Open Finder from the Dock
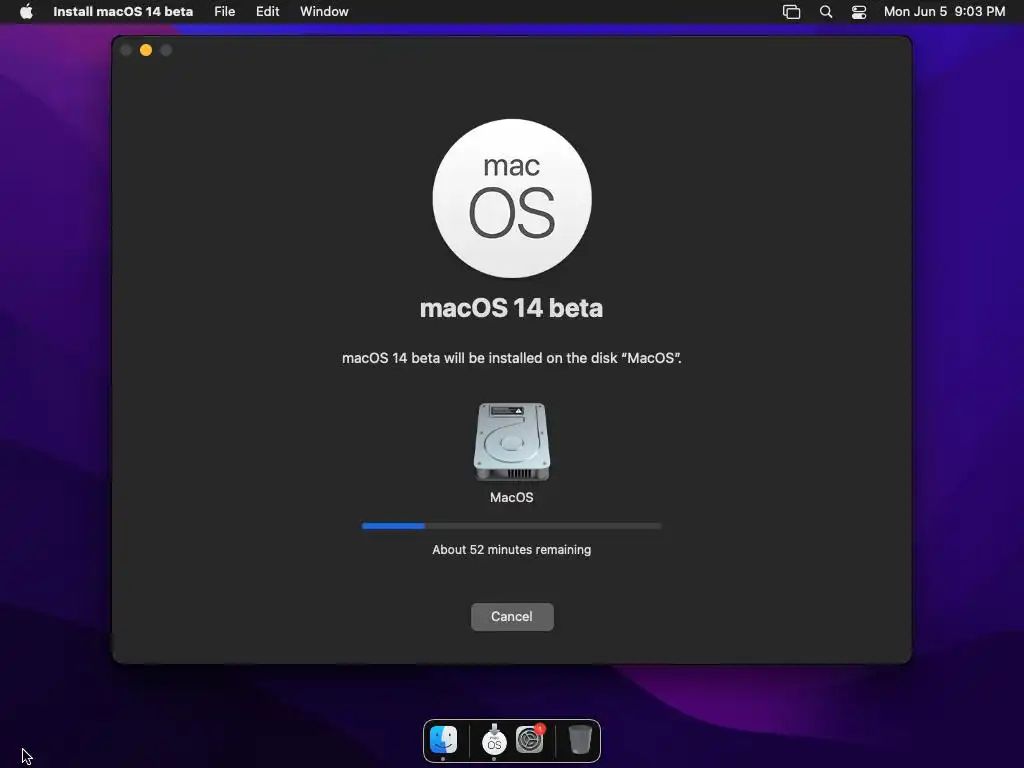This screenshot has height=768, width=1024. (443, 740)
